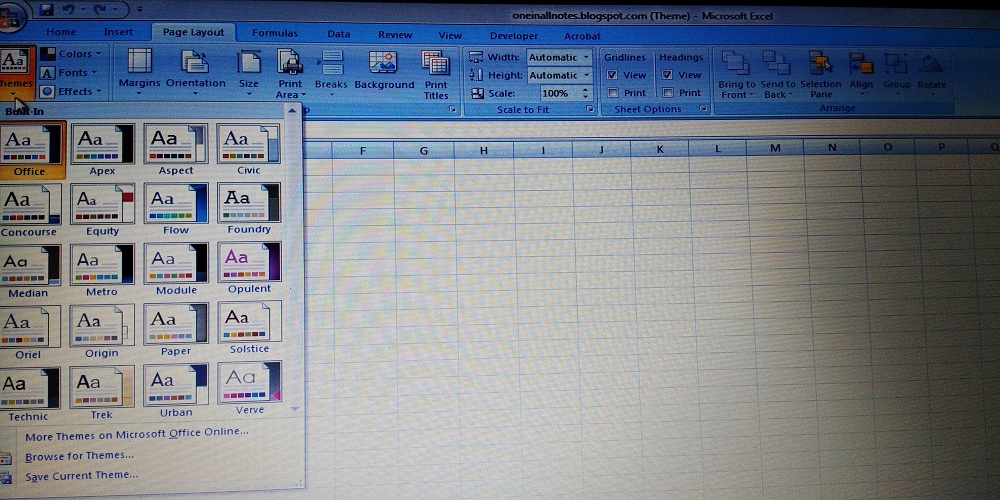Choose the Module theme
Image resolution: width=1000 pixels, height=500 pixels.
(x=176, y=269)
